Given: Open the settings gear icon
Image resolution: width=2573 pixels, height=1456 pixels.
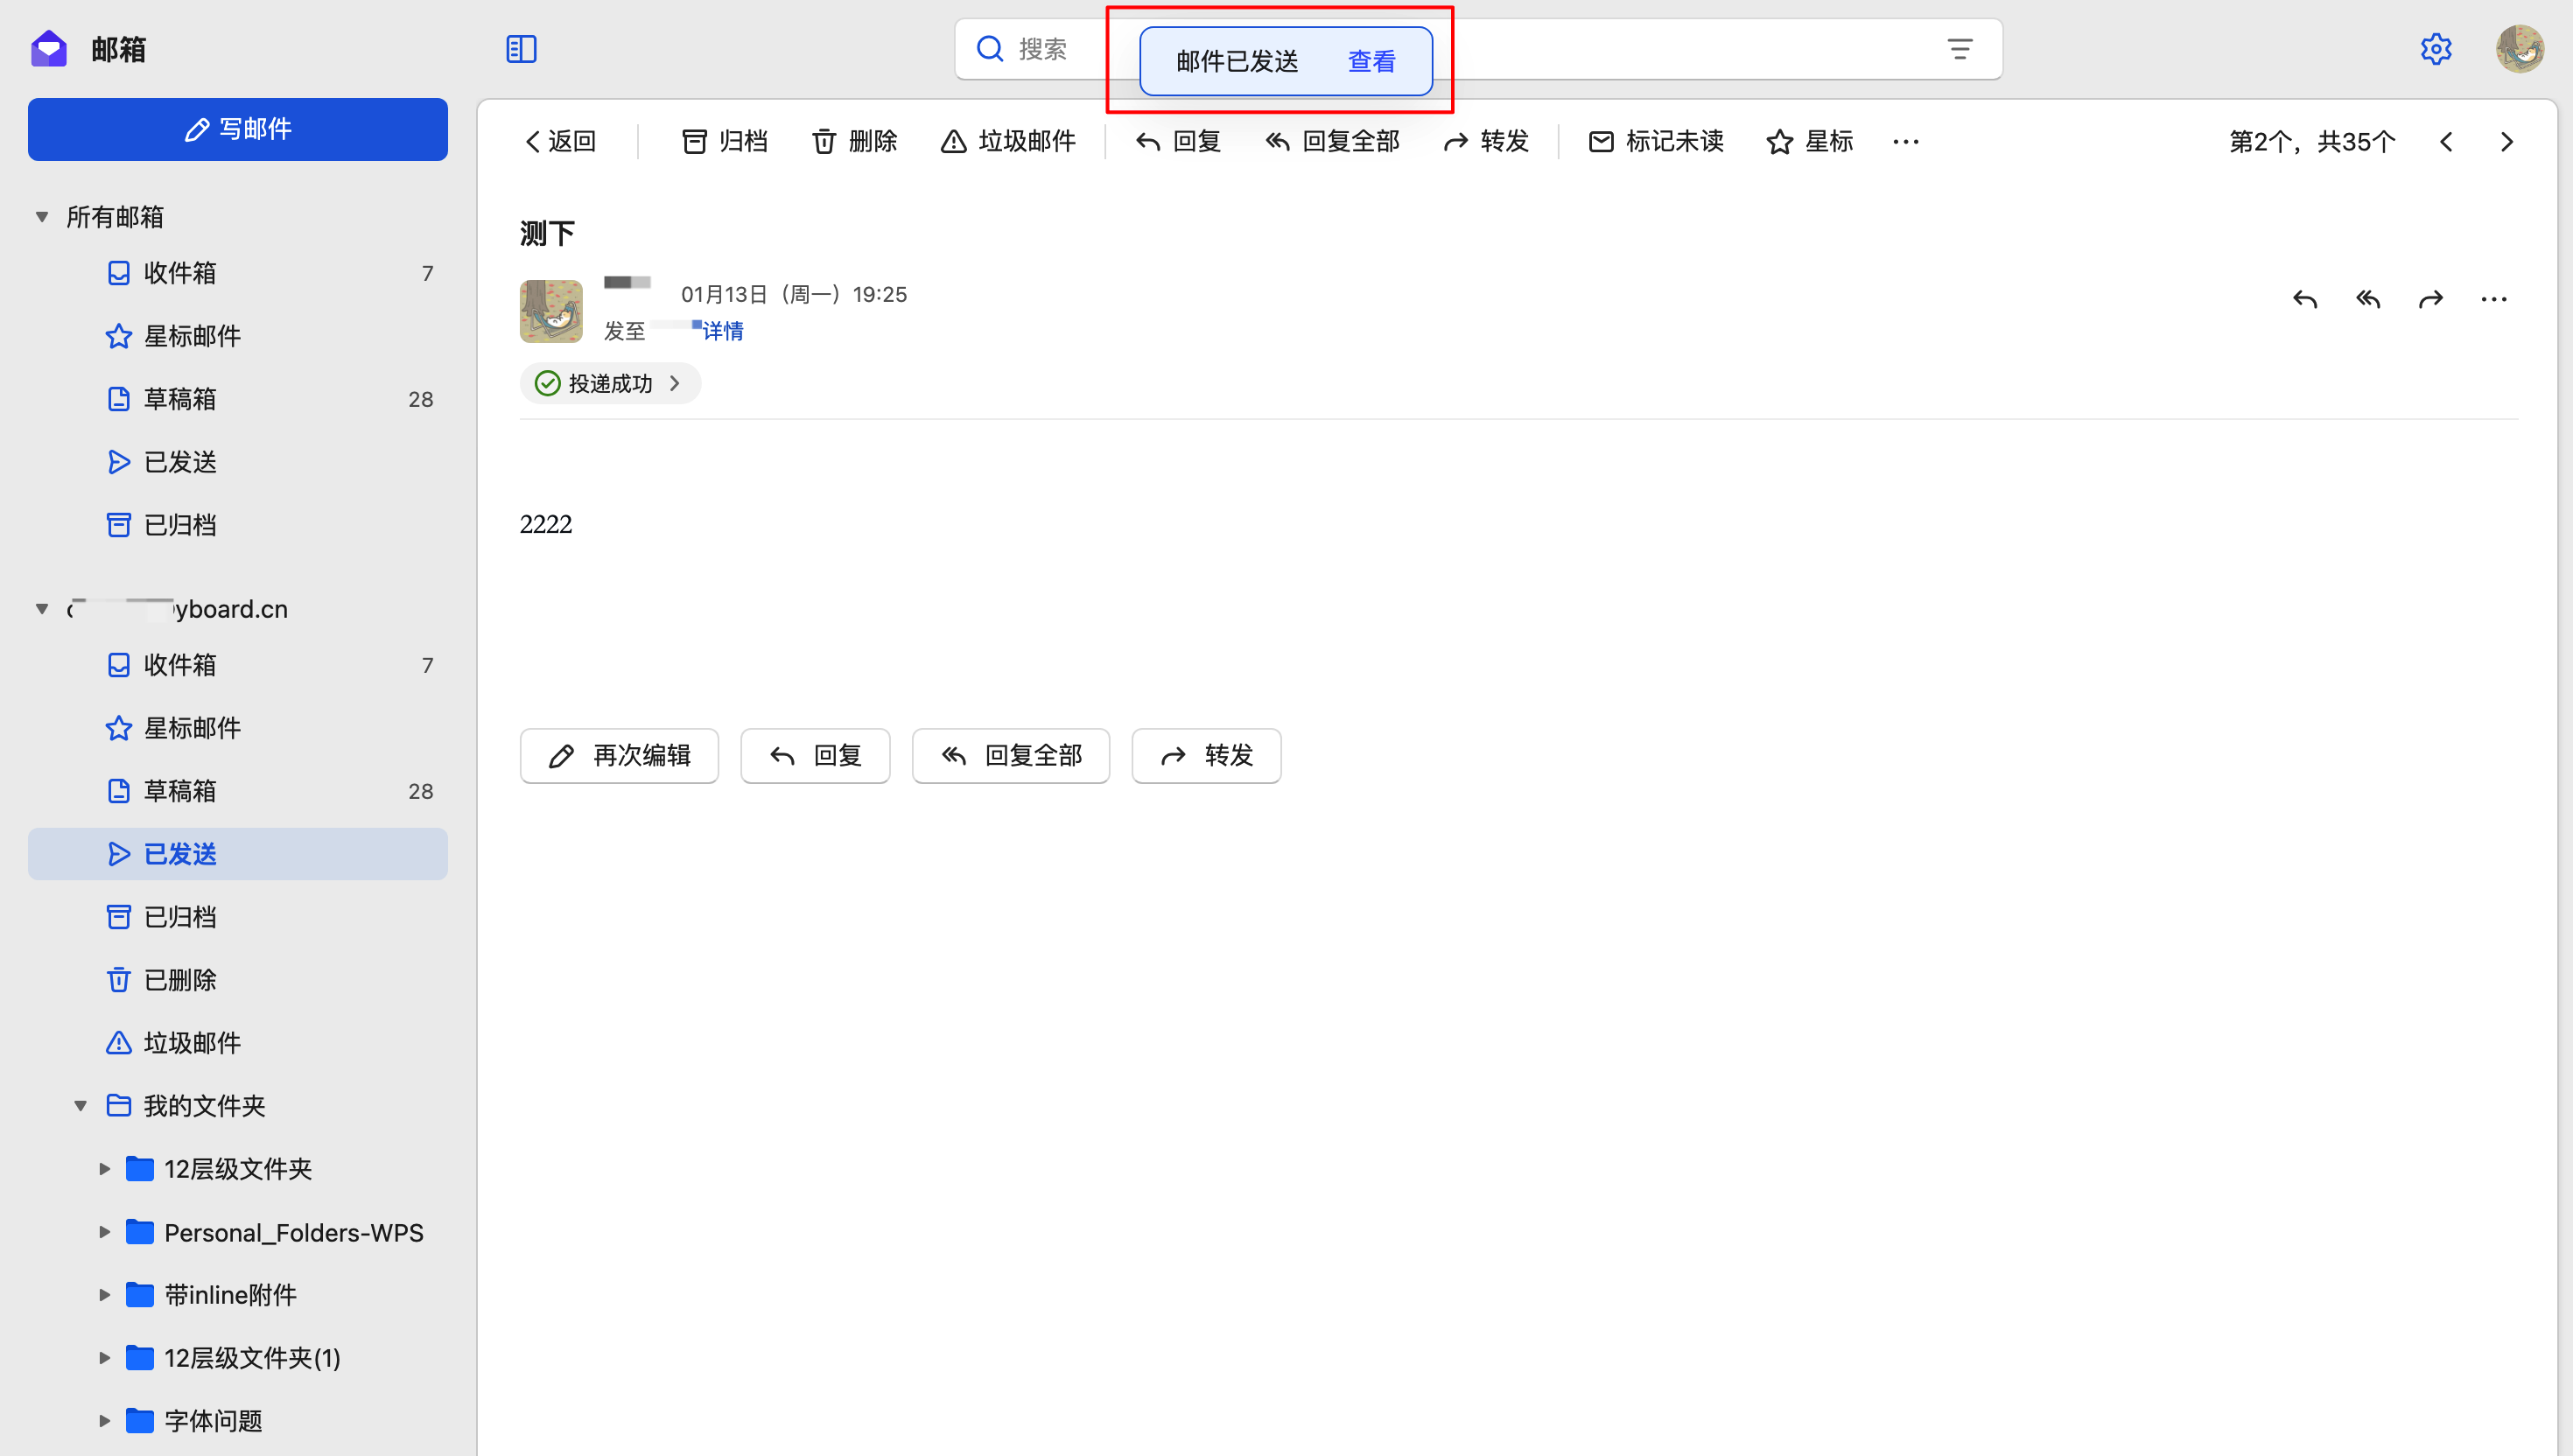Looking at the screenshot, I should click(x=2436, y=49).
